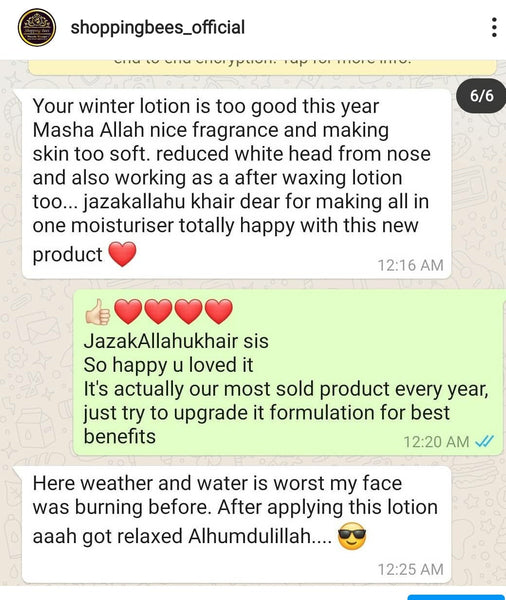Tap the shoppingbees_official profile picture
This screenshot has width=506, height=600.
tap(37, 28)
